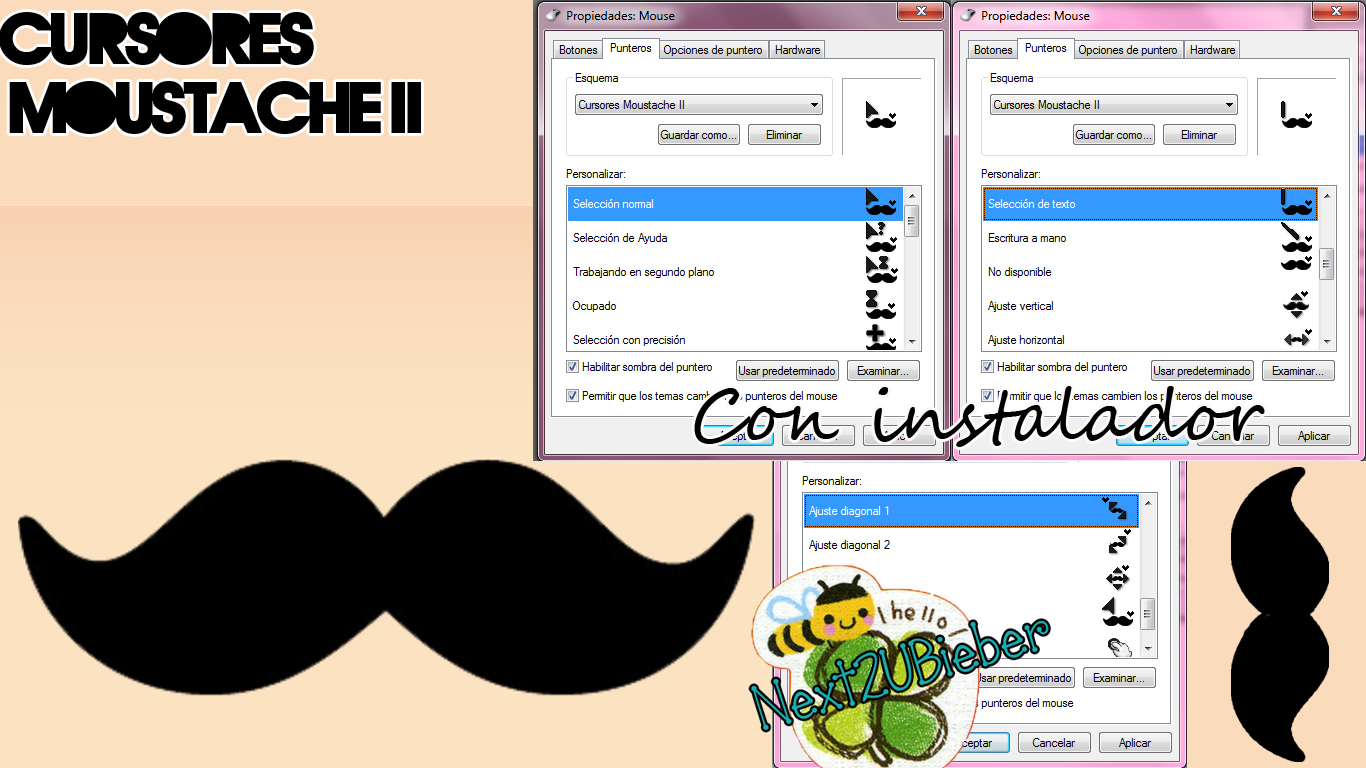Disable Permitir que los temas cambien los punteros

tap(572, 395)
